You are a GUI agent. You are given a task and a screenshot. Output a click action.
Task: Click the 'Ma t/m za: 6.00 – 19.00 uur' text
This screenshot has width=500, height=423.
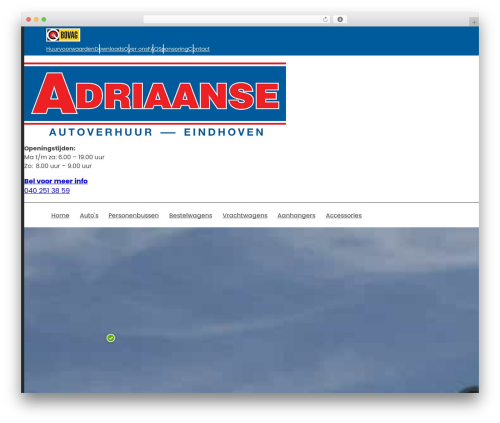click(x=64, y=157)
